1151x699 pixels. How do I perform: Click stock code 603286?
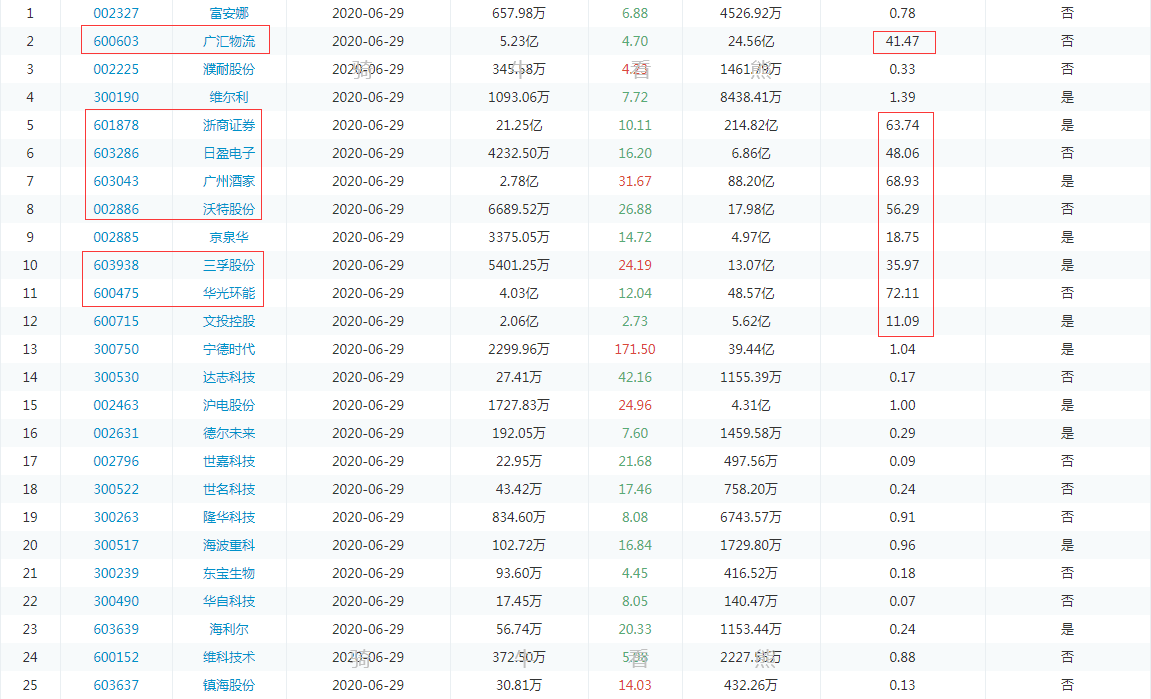[116, 153]
